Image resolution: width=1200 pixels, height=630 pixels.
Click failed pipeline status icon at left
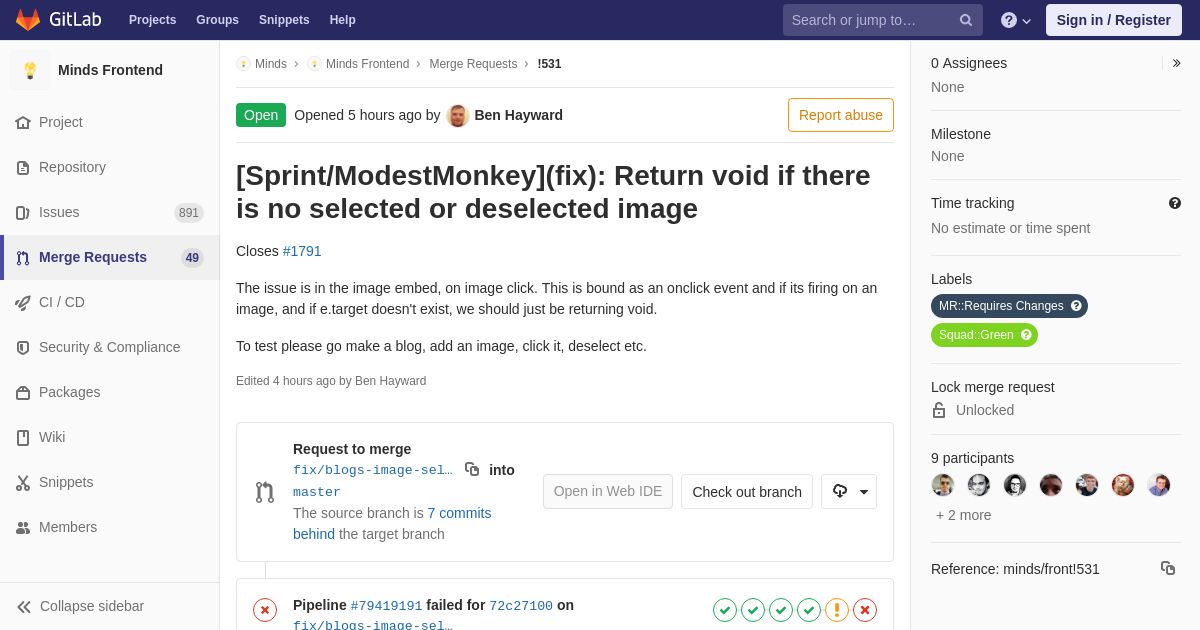[x=265, y=610]
